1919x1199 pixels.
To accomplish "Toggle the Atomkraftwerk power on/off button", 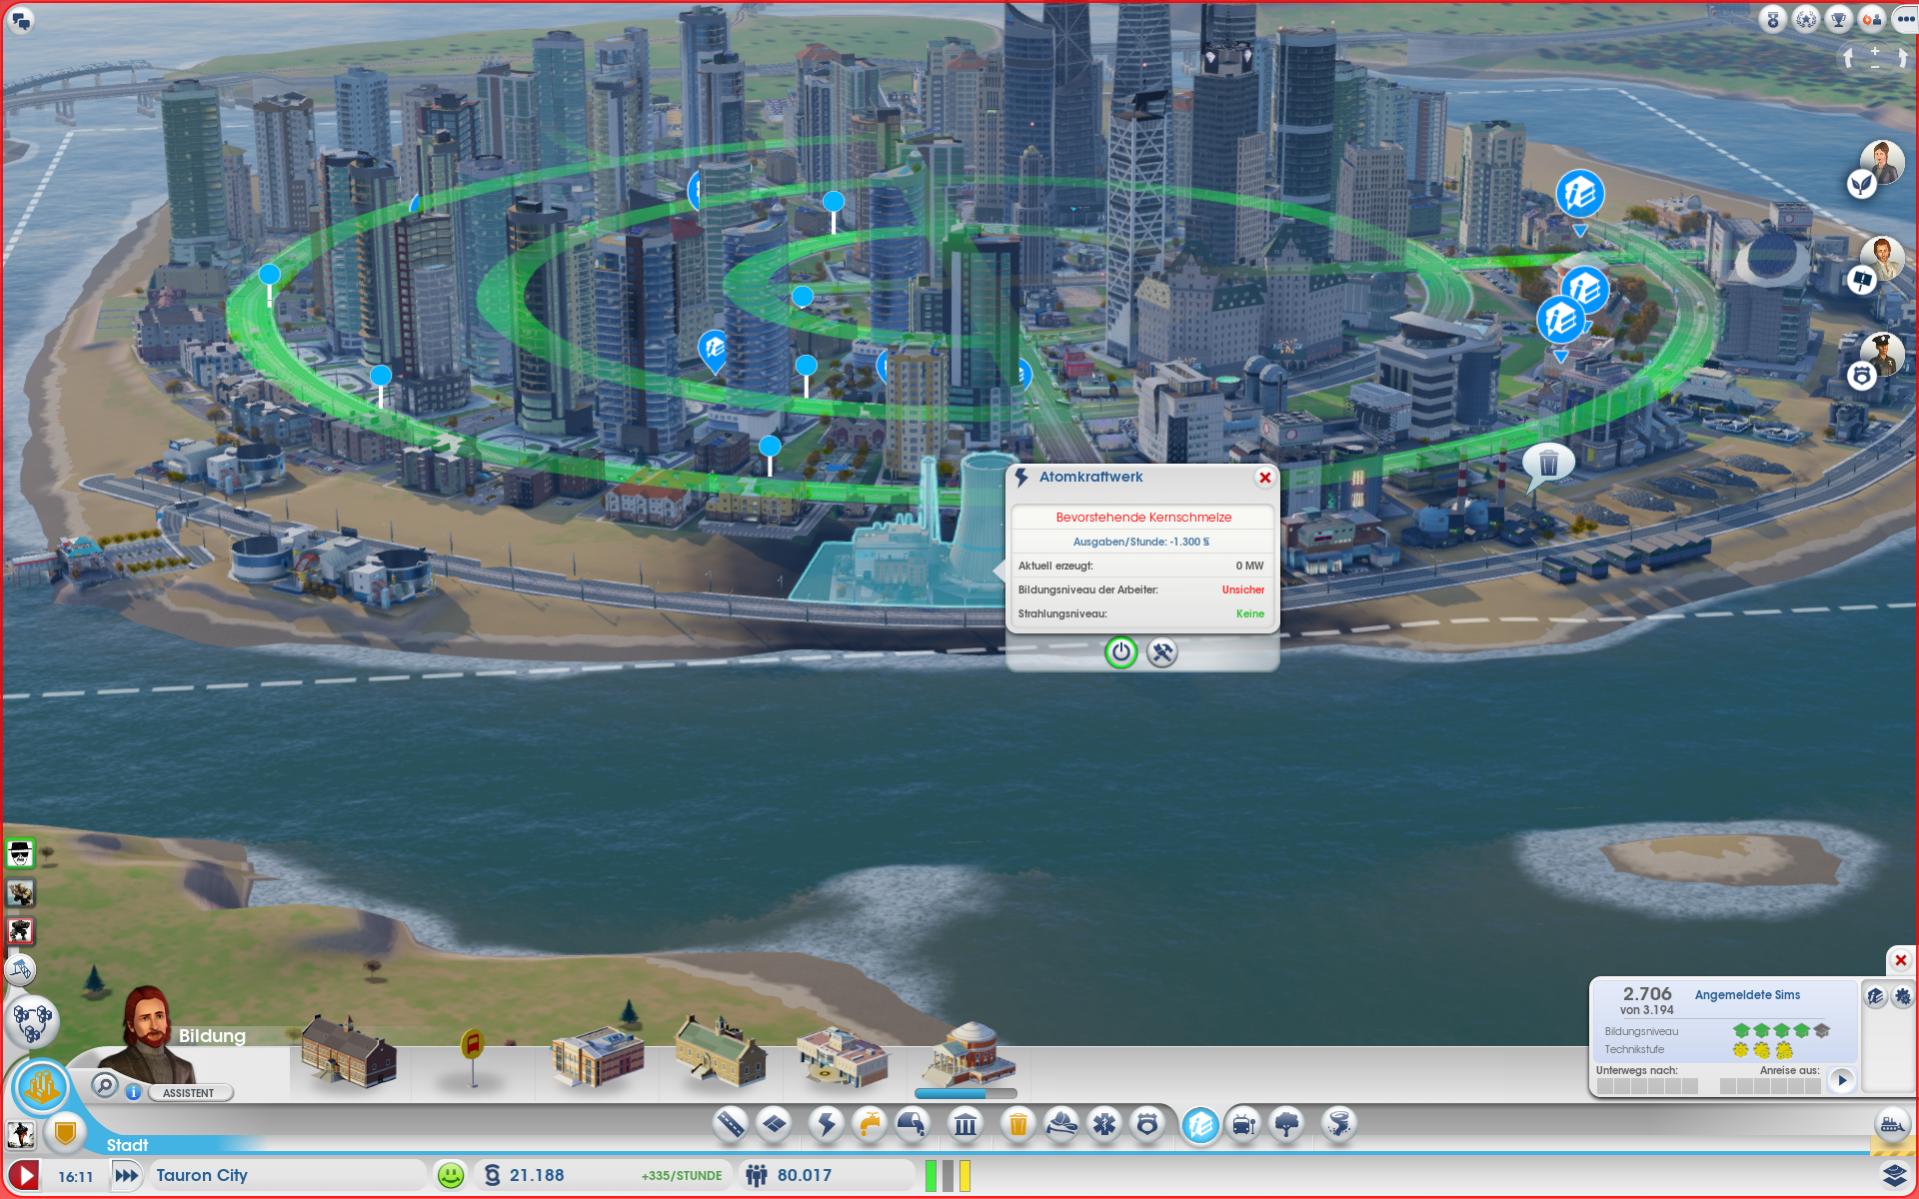I will 1121,653.
